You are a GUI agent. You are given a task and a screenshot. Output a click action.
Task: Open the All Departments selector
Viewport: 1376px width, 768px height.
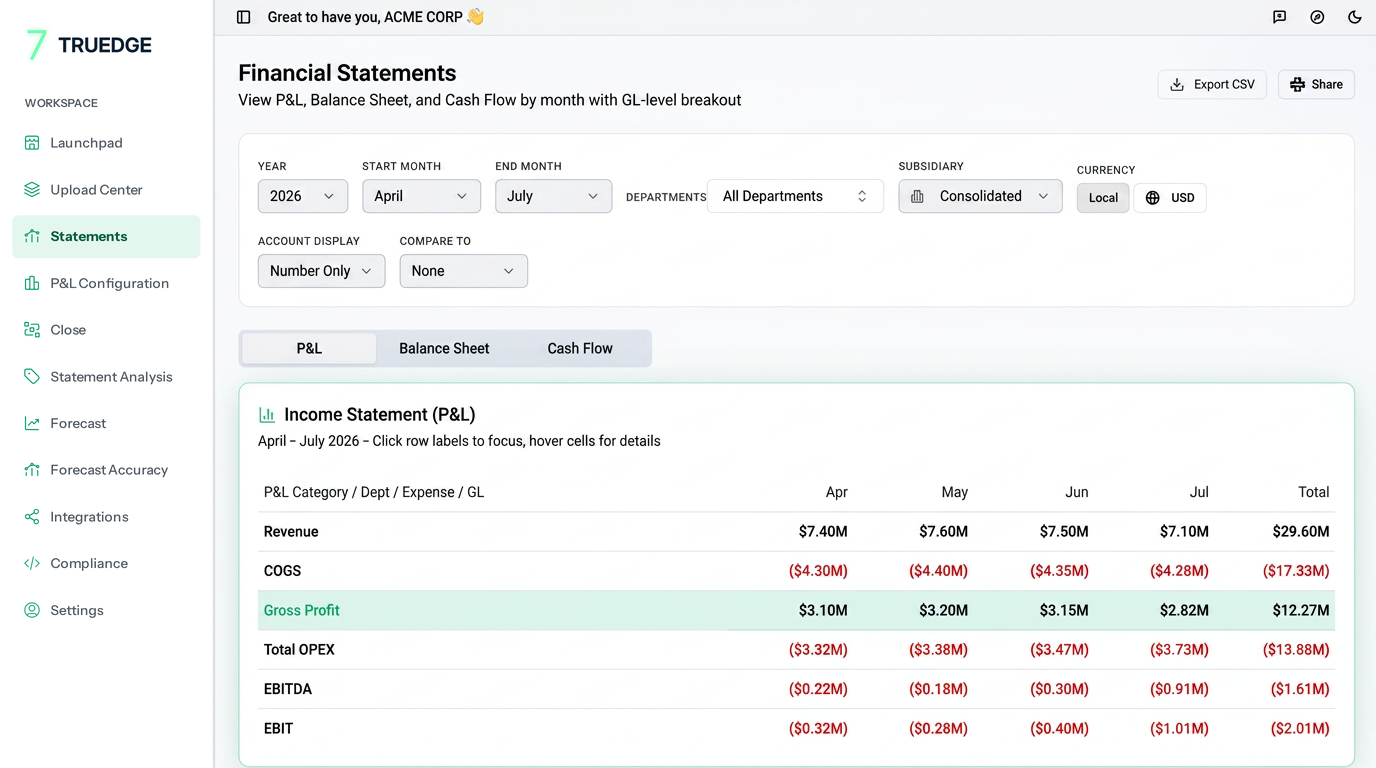pyautogui.click(x=795, y=196)
